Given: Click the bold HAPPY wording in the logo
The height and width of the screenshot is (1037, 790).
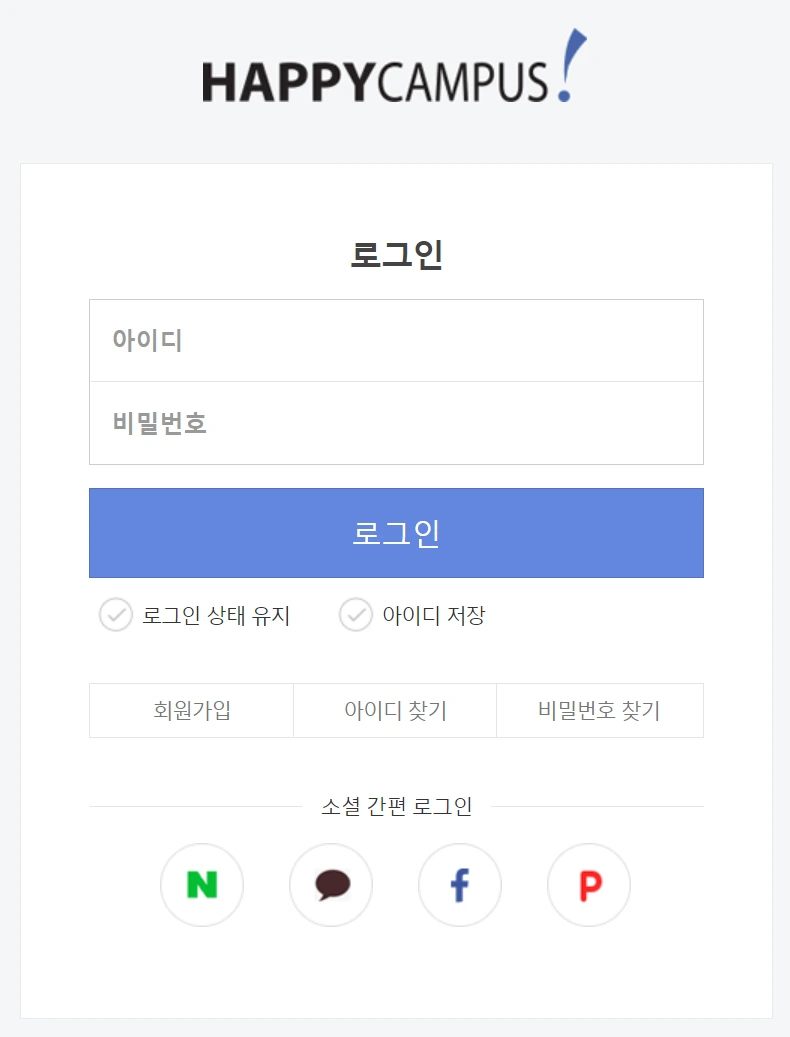Looking at the screenshot, I should coord(289,82).
